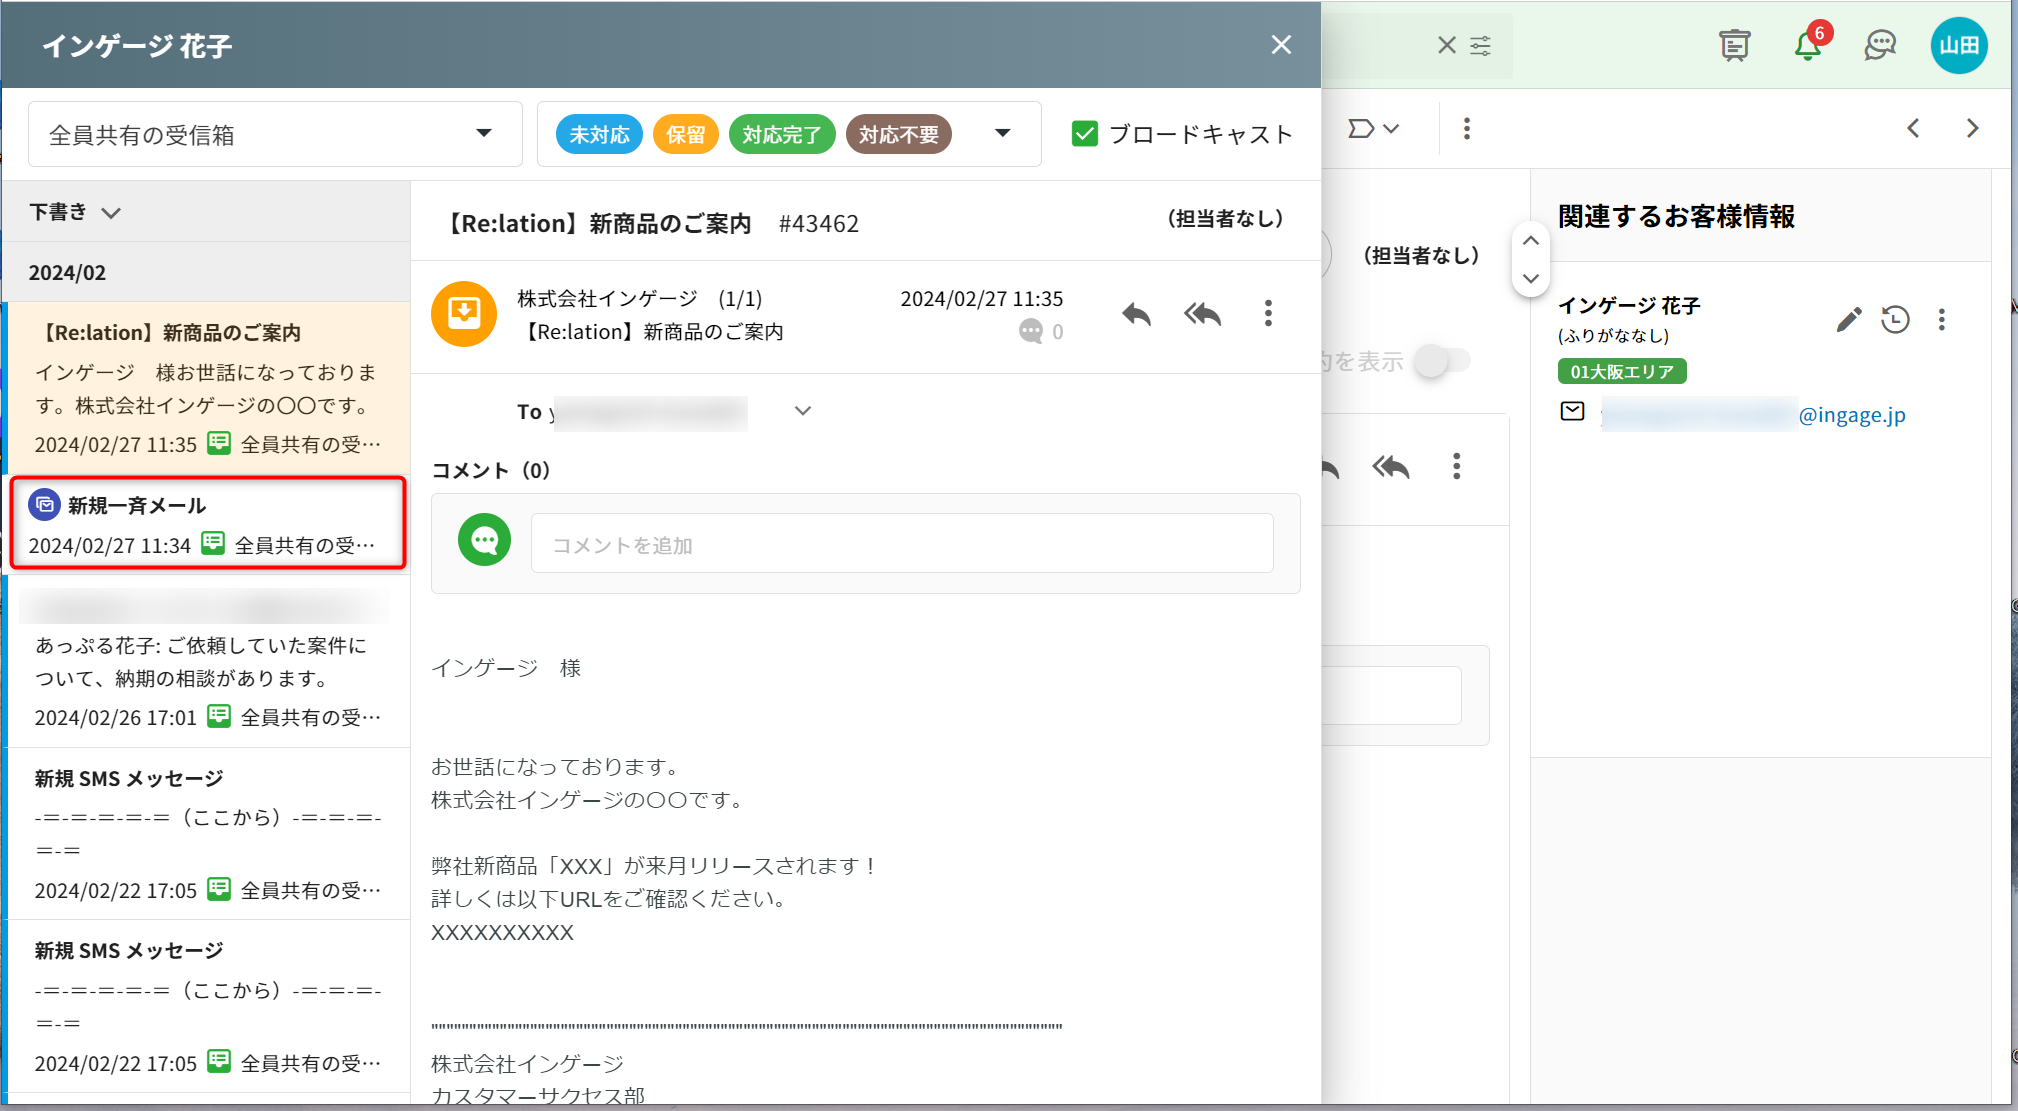Image resolution: width=2018 pixels, height=1111 pixels.
Task: Open the 下書き sort menu
Action: click(x=75, y=212)
